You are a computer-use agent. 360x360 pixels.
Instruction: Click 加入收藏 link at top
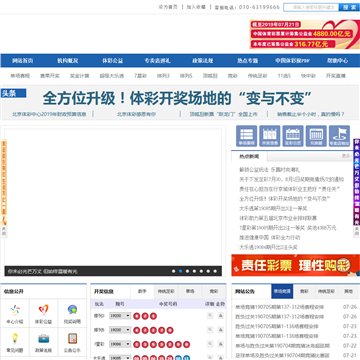(196, 7)
